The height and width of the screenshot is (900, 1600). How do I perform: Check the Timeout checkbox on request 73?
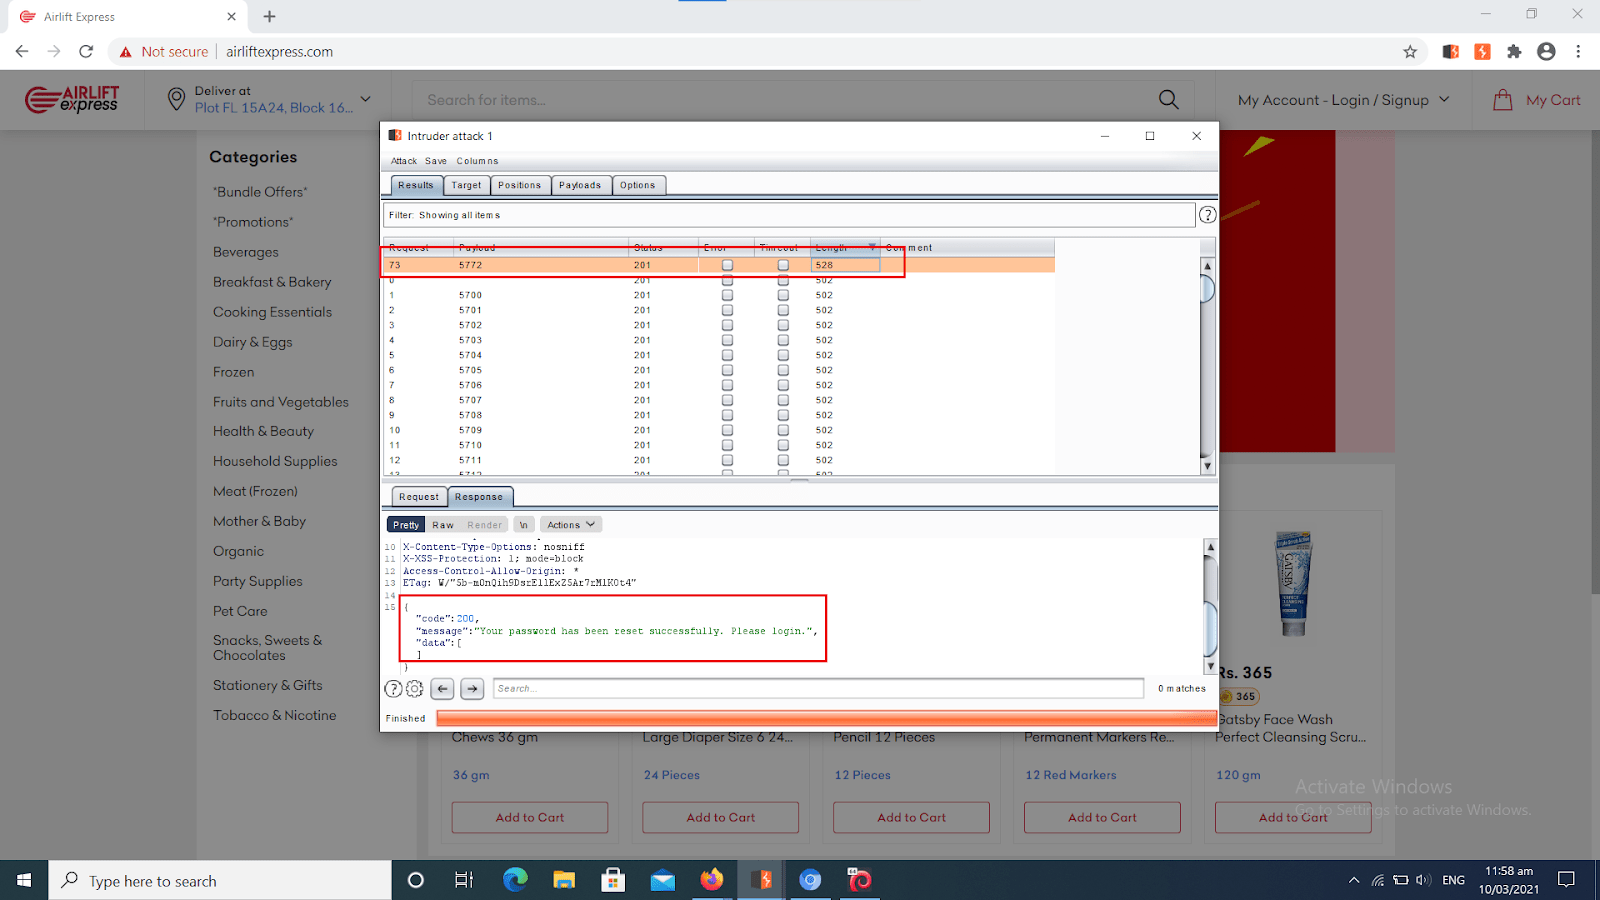[783, 265]
